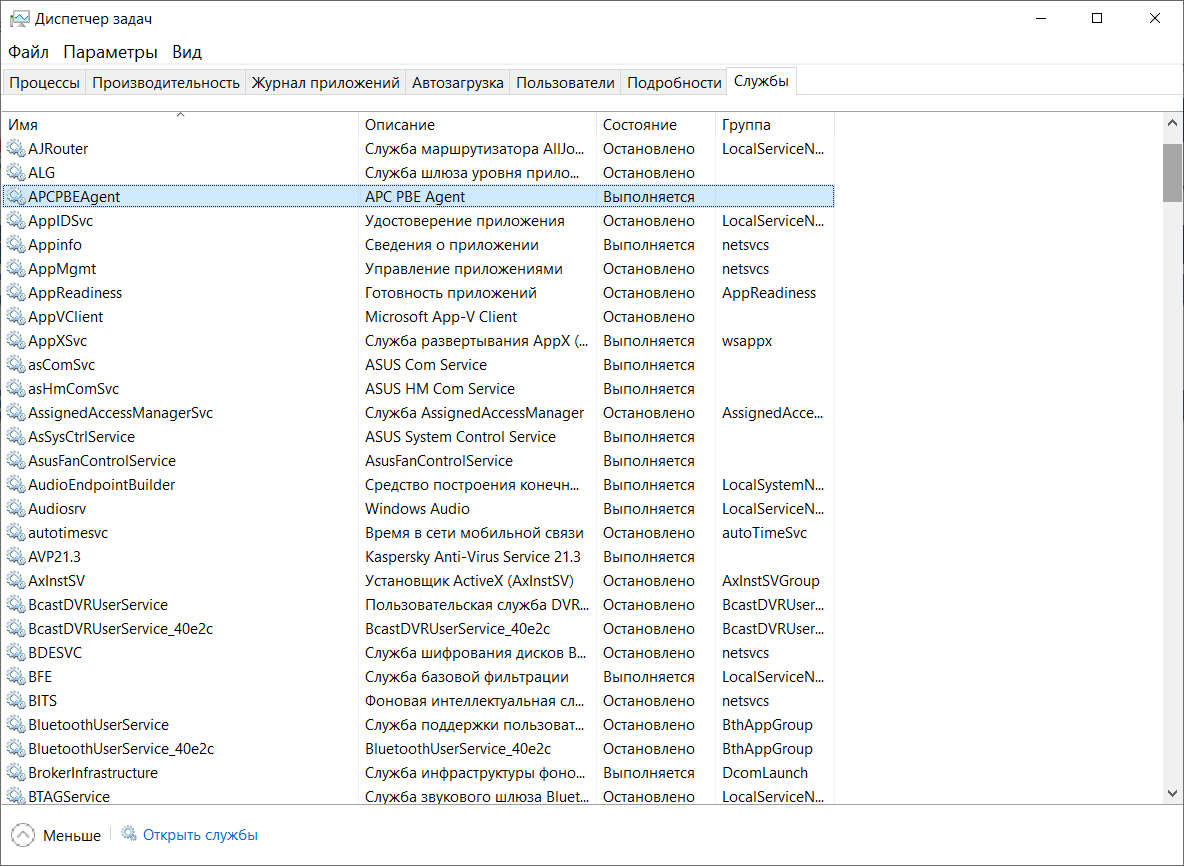Click the icon next to AppXSvc

tap(16, 340)
